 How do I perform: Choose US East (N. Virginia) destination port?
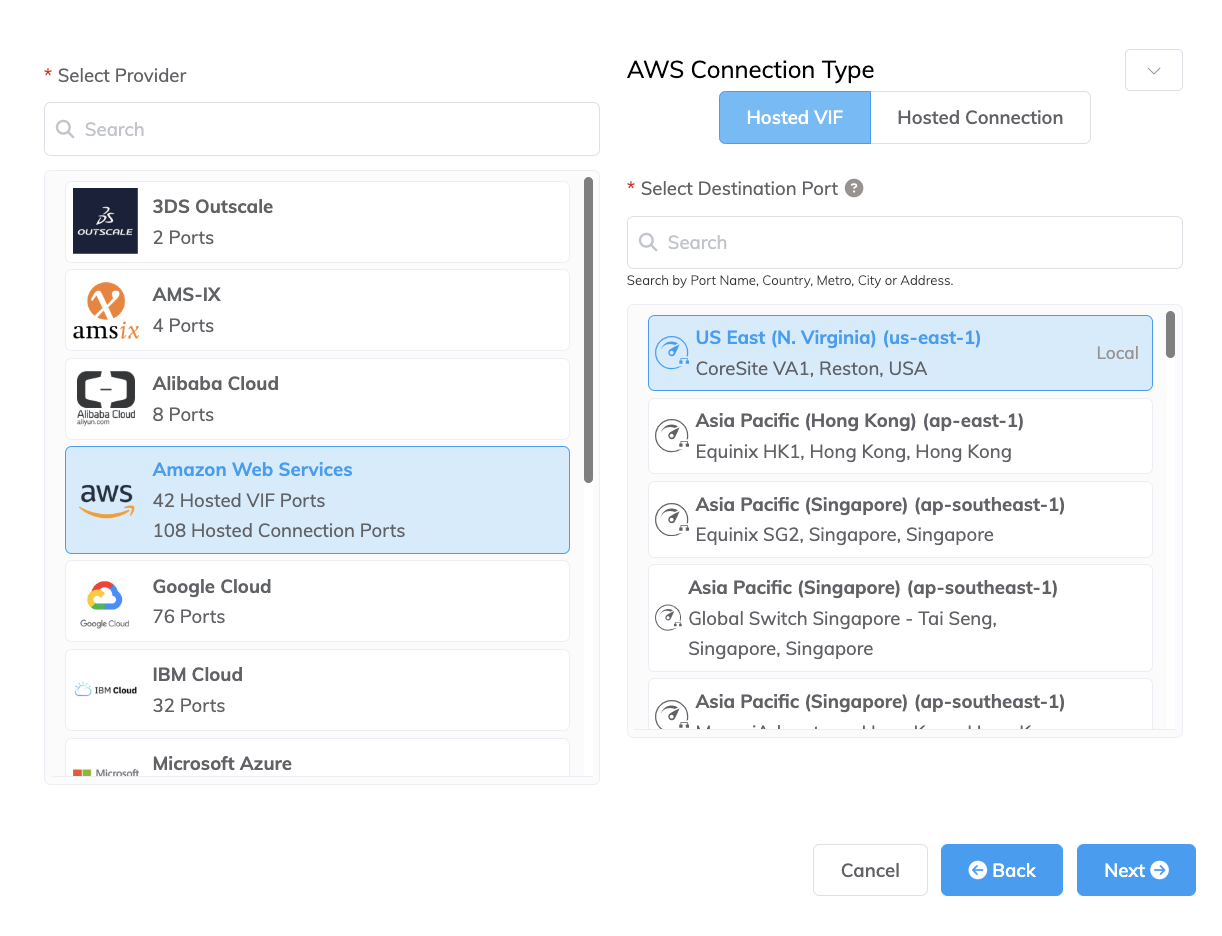point(899,353)
